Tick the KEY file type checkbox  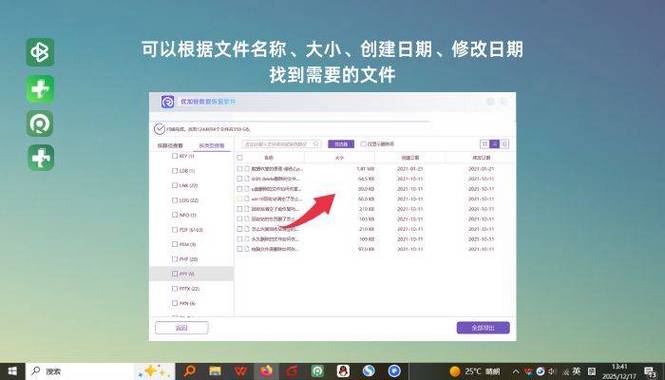point(175,156)
